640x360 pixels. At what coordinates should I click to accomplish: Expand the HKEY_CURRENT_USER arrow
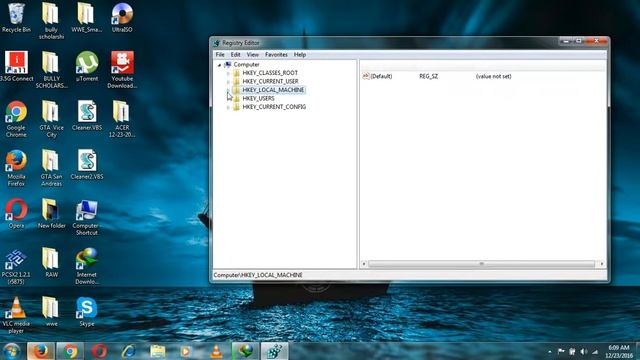coord(228,82)
